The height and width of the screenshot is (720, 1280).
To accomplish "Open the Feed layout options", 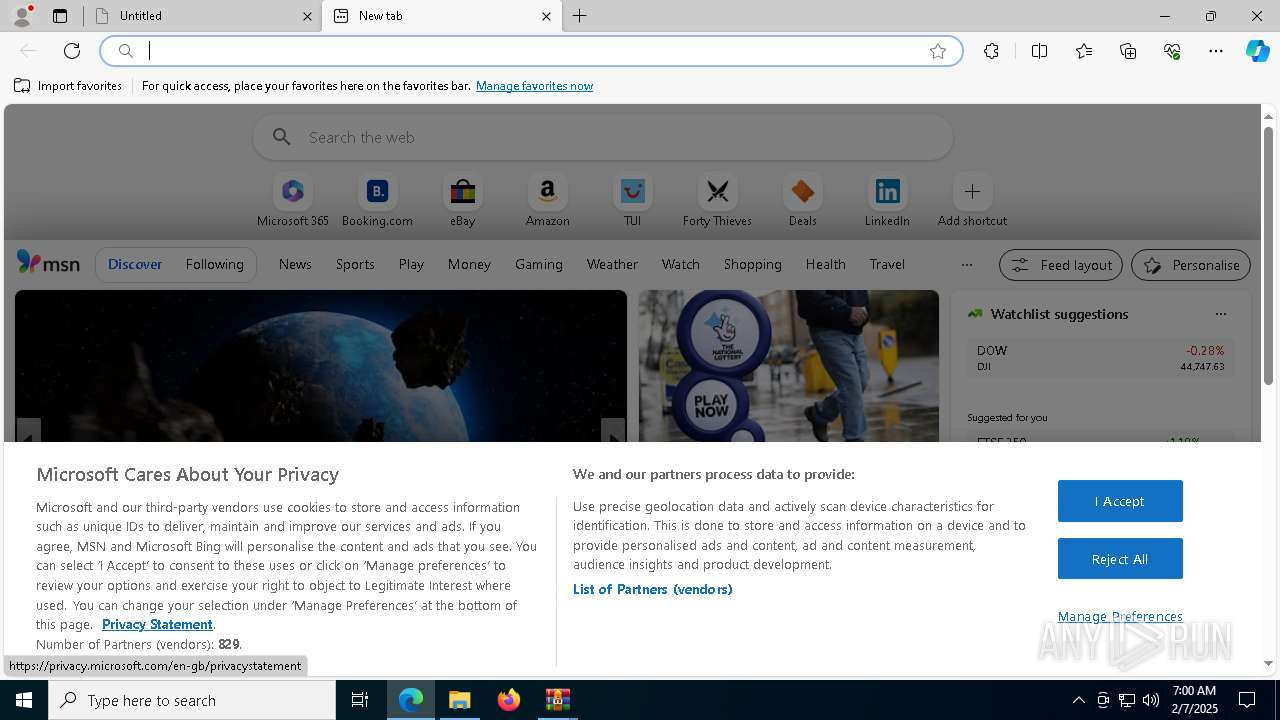I will click(x=1061, y=265).
